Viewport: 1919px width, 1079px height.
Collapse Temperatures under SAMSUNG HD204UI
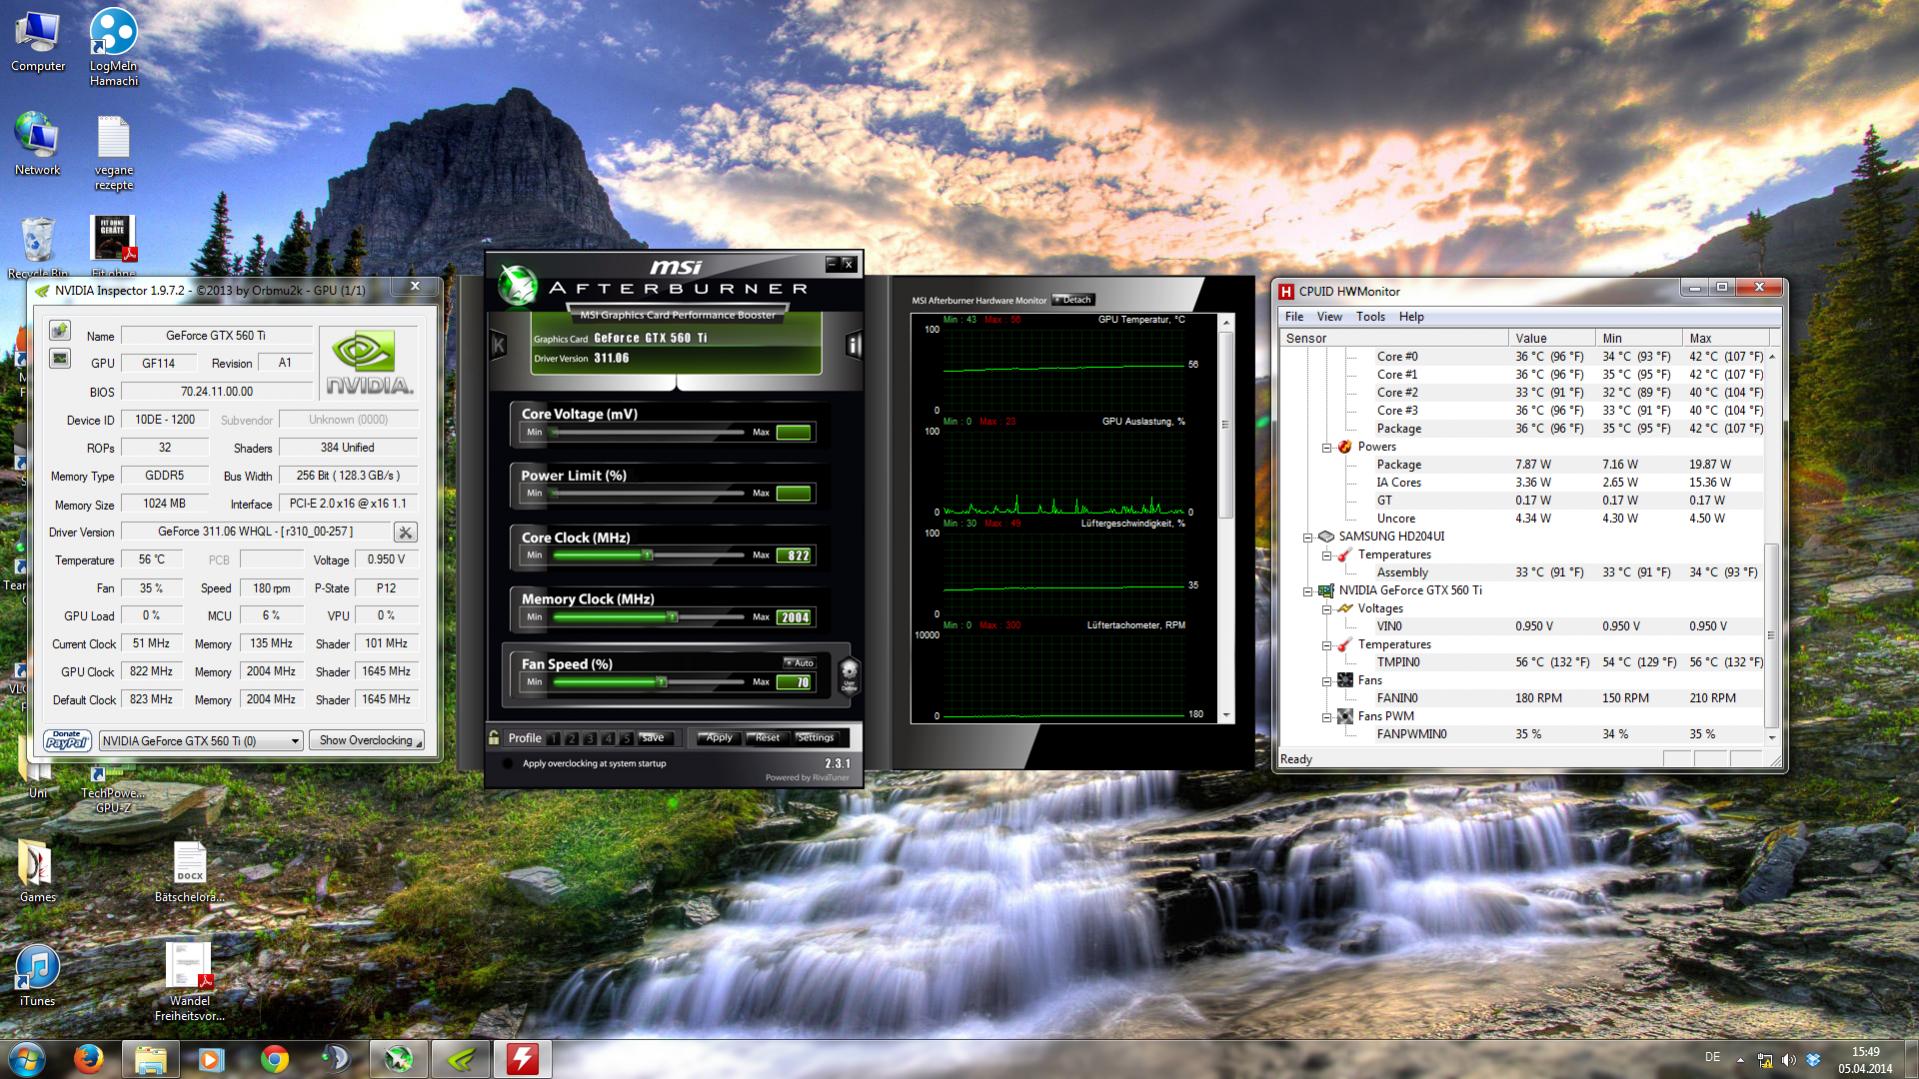point(1326,555)
